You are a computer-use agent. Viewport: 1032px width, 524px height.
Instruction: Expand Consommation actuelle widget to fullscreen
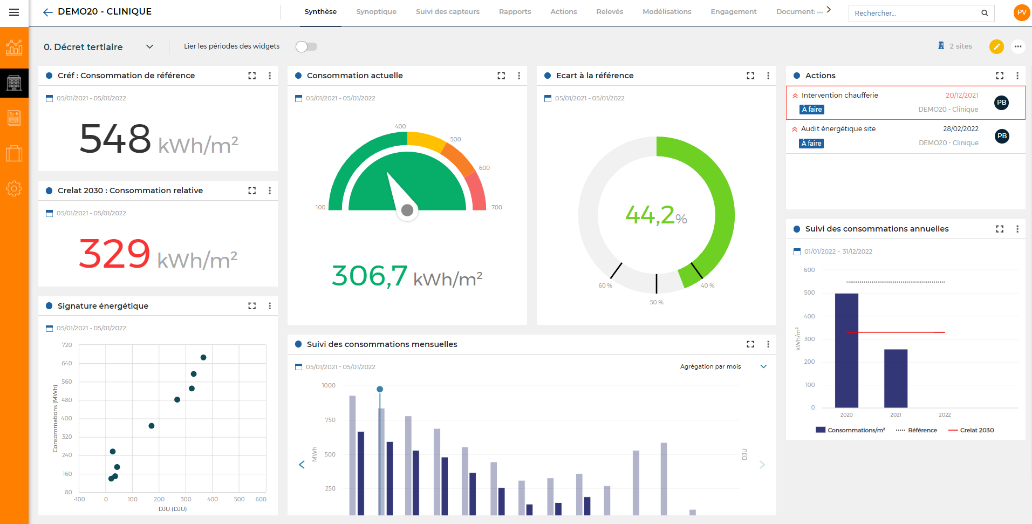coord(501,75)
